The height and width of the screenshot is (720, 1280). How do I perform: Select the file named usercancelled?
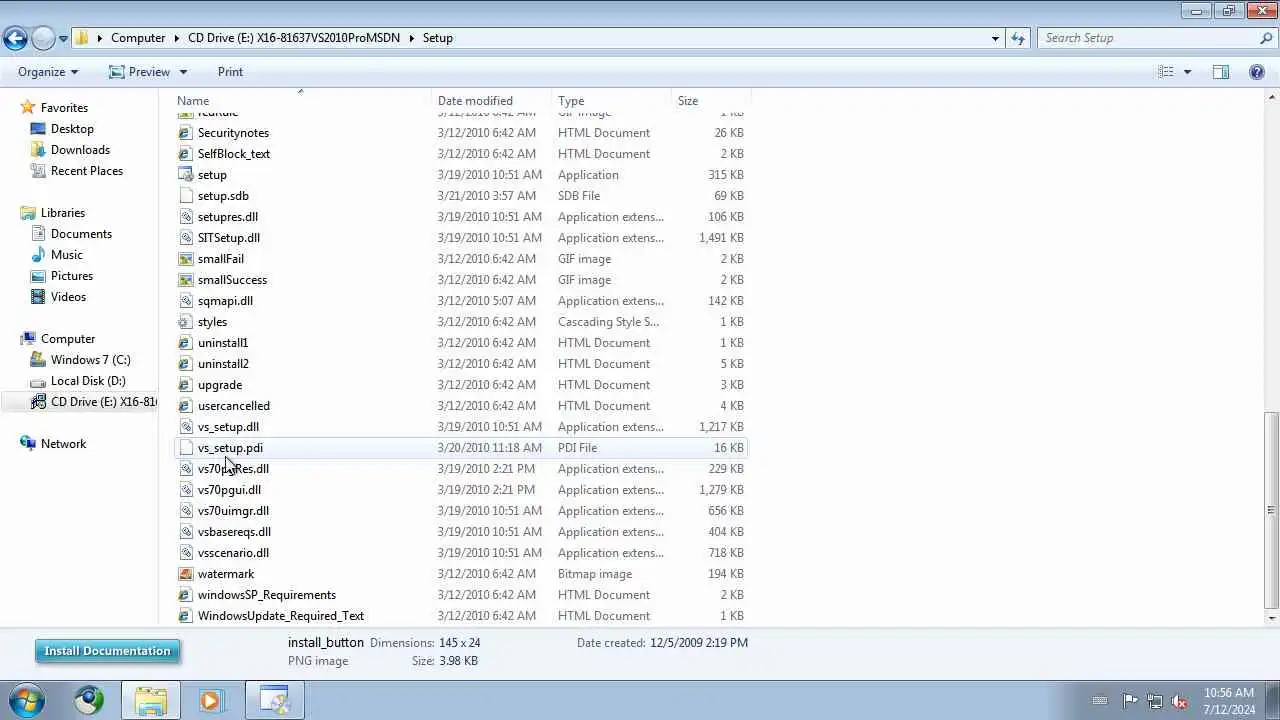[x=234, y=406]
